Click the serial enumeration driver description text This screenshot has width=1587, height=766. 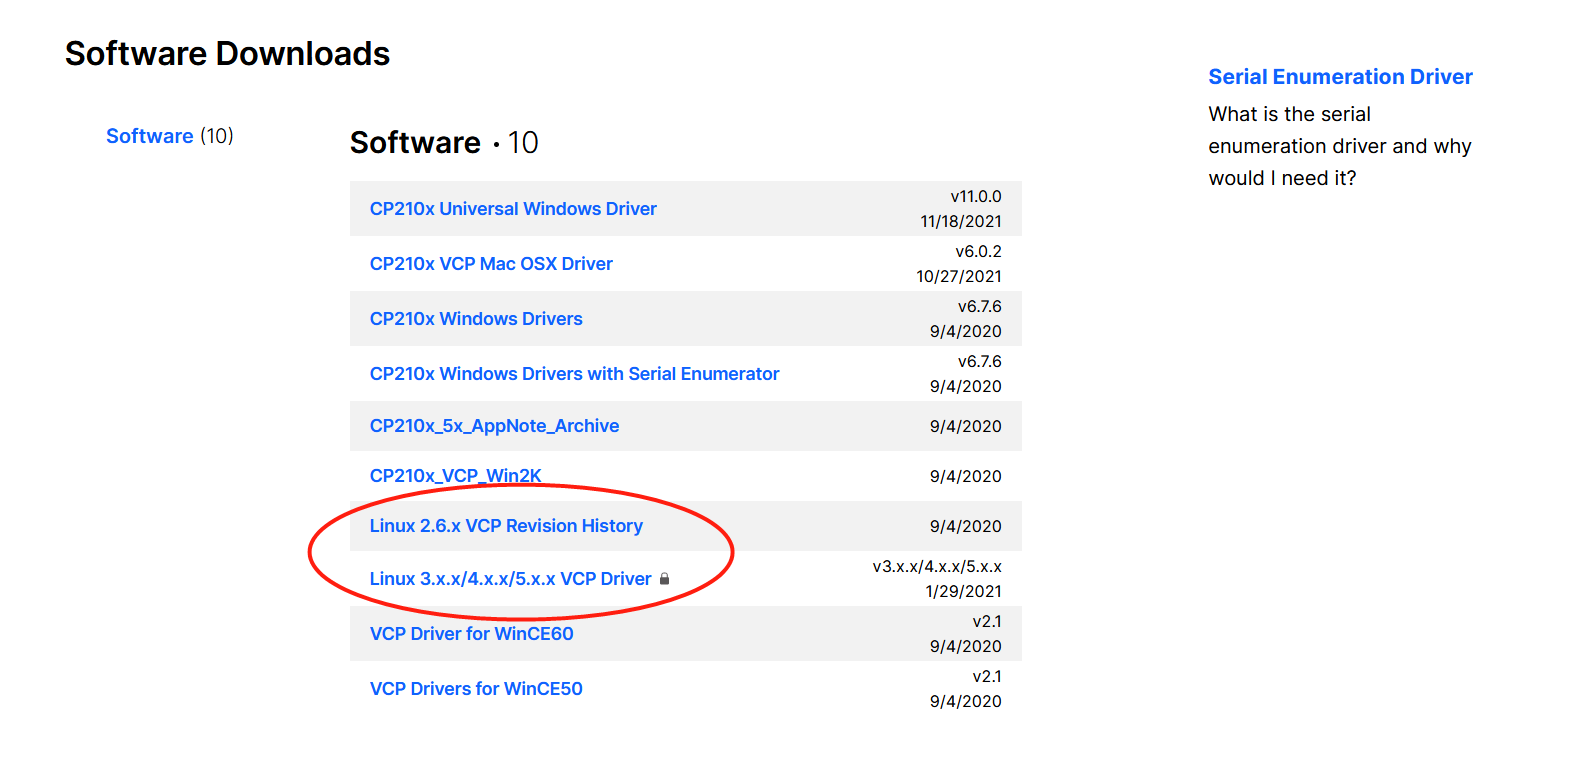[1339, 146]
